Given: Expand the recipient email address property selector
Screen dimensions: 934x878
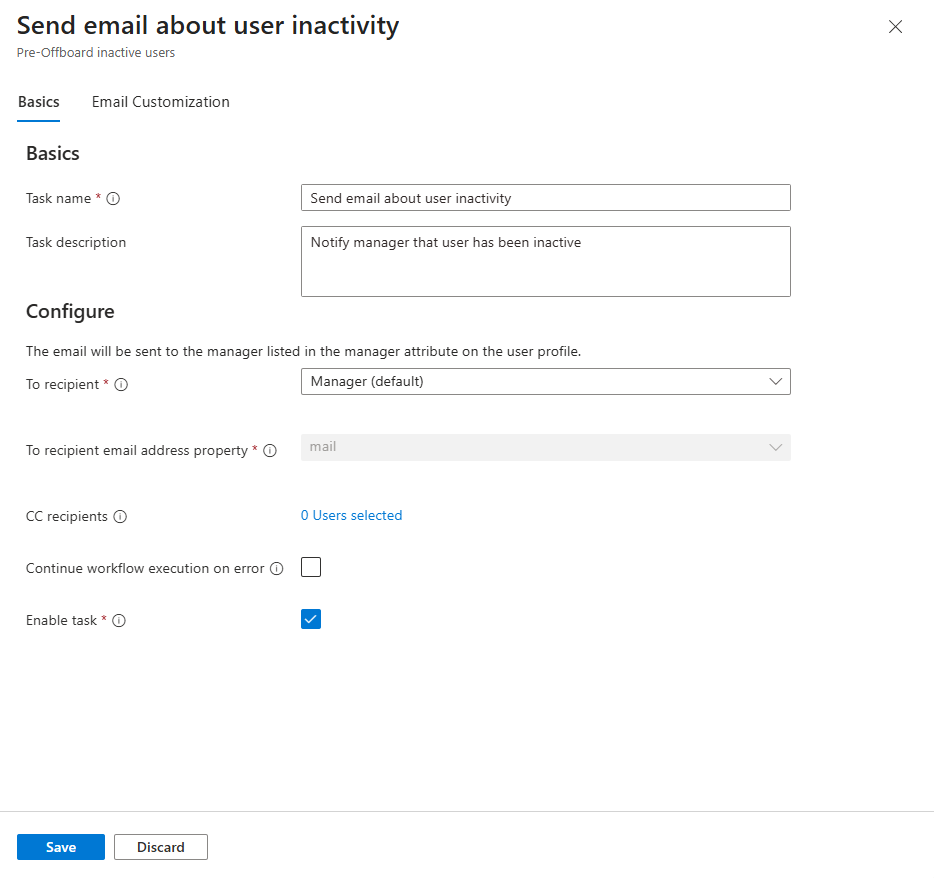Looking at the screenshot, I should pos(775,447).
